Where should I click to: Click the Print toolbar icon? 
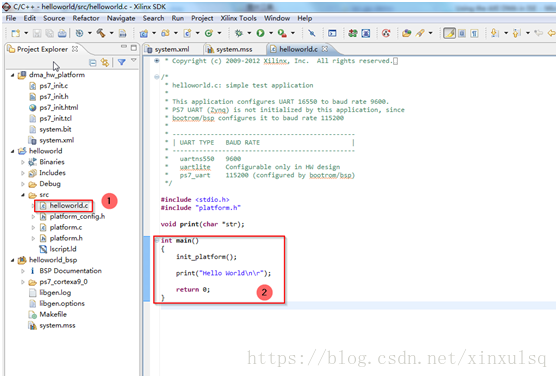click(x=62, y=33)
